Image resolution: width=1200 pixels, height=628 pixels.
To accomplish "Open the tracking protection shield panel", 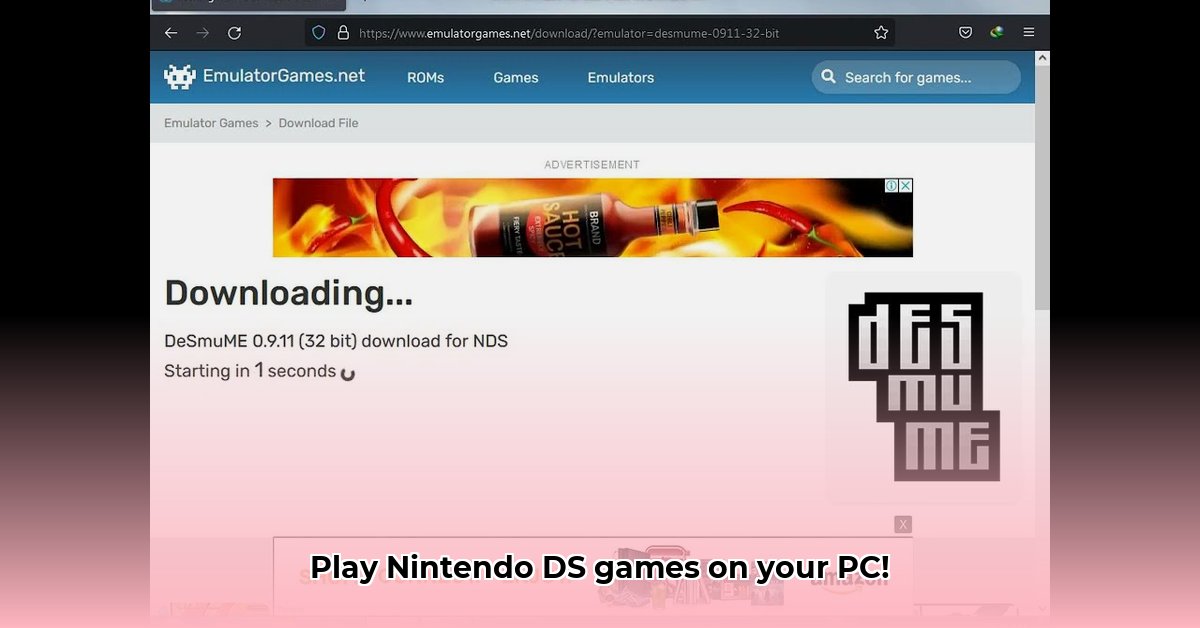I will (x=319, y=32).
